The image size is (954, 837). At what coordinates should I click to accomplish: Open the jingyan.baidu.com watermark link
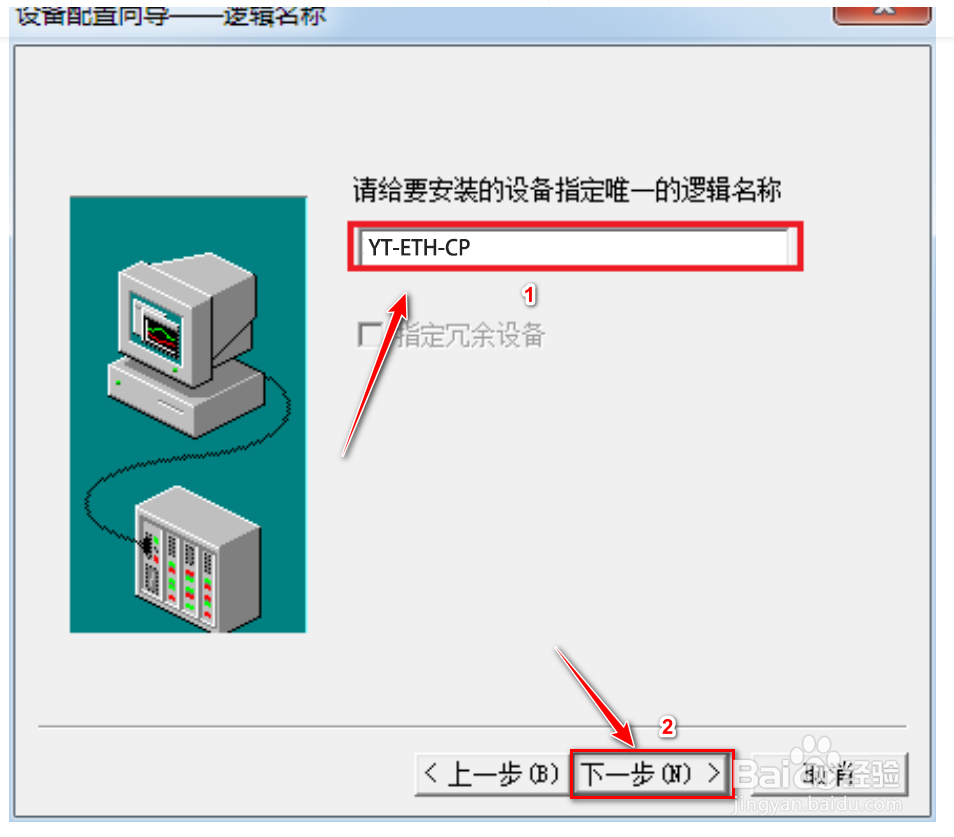(x=818, y=805)
